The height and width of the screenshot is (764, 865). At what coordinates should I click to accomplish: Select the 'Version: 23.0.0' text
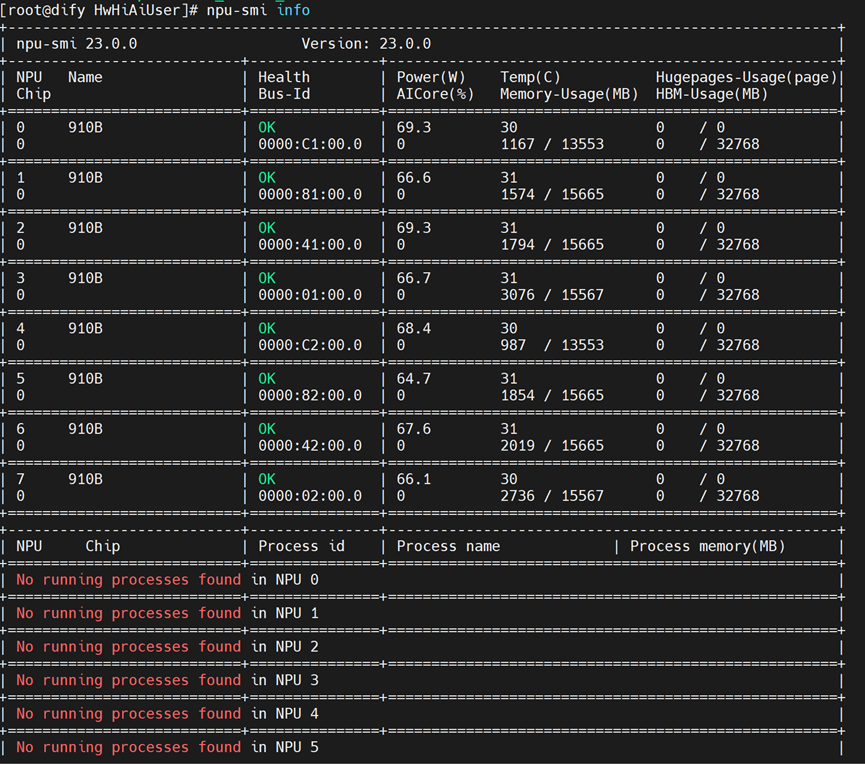point(366,44)
